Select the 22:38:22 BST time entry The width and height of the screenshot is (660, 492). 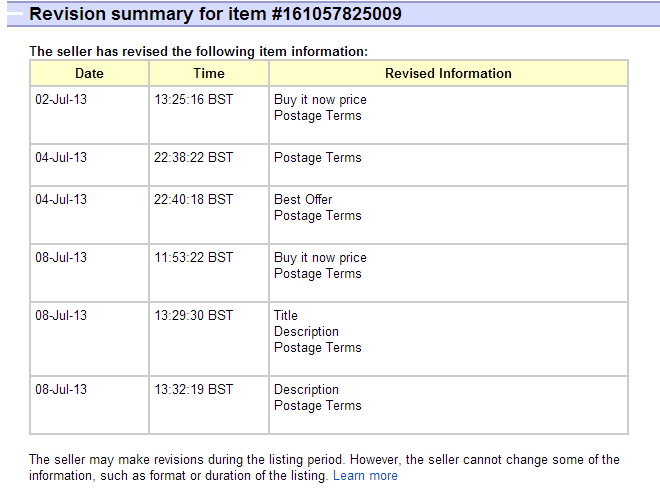tap(194, 158)
